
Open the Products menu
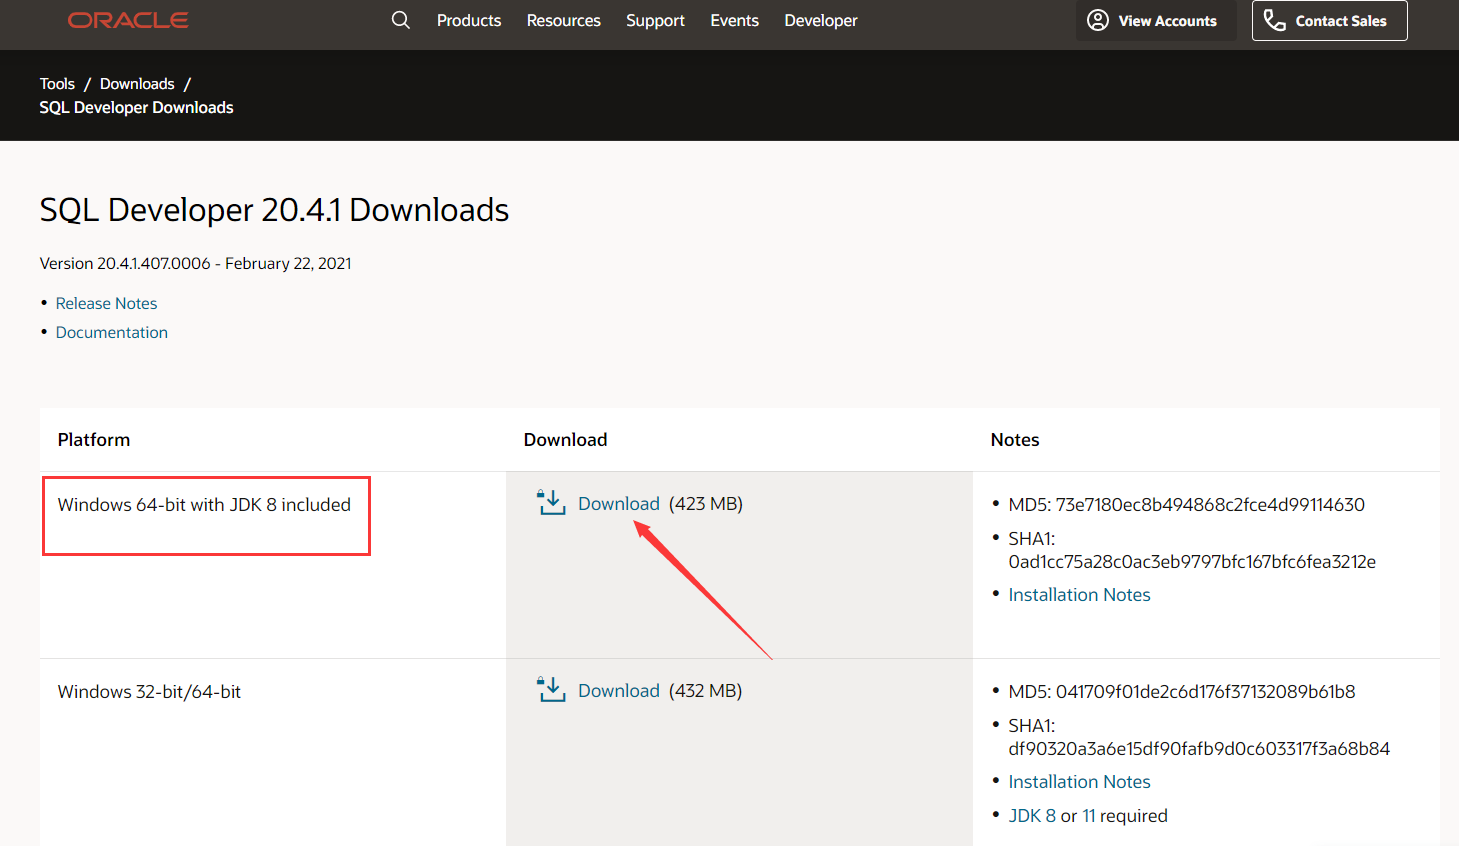469,20
